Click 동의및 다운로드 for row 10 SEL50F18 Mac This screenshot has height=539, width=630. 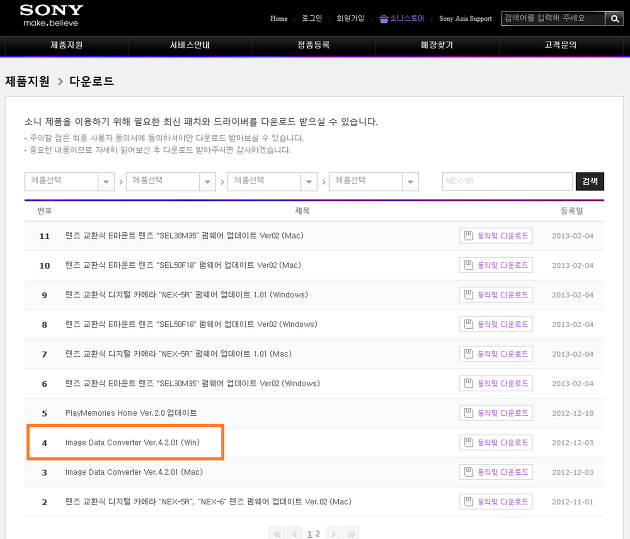pos(496,265)
